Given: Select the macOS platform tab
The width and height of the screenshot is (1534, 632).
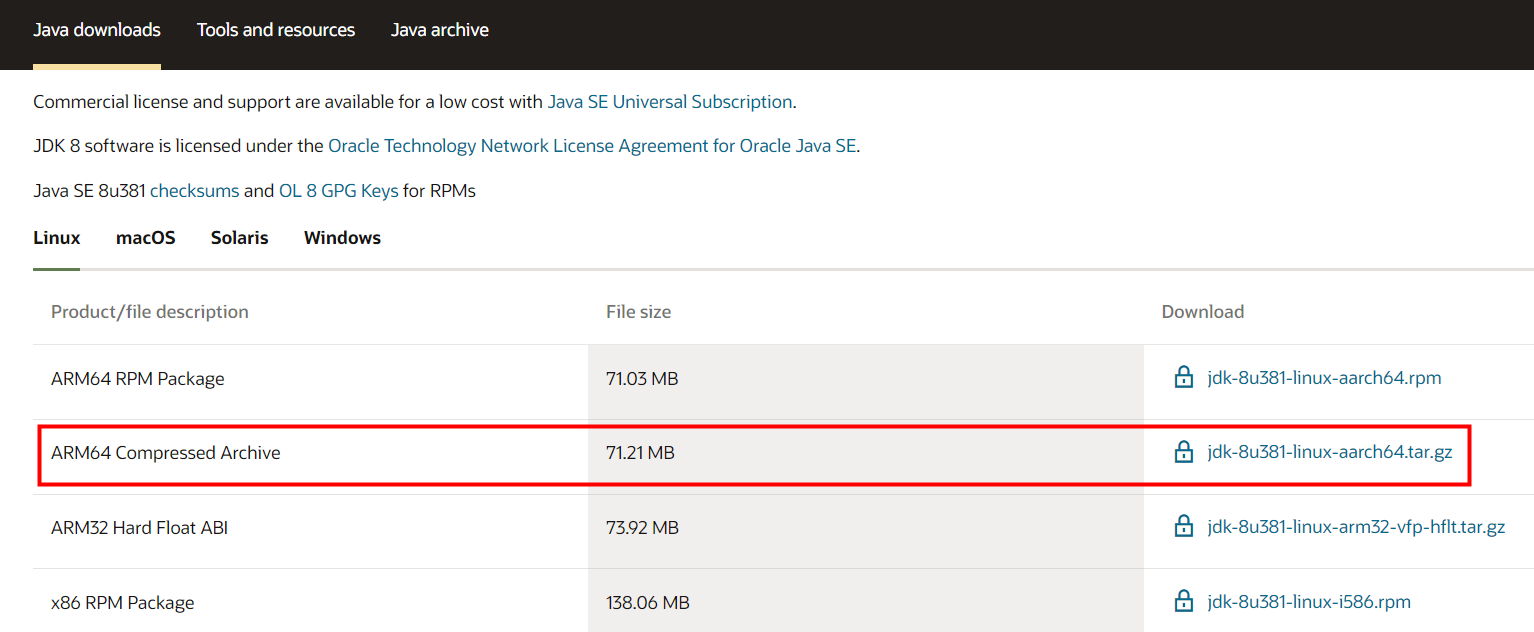Looking at the screenshot, I should [146, 238].
